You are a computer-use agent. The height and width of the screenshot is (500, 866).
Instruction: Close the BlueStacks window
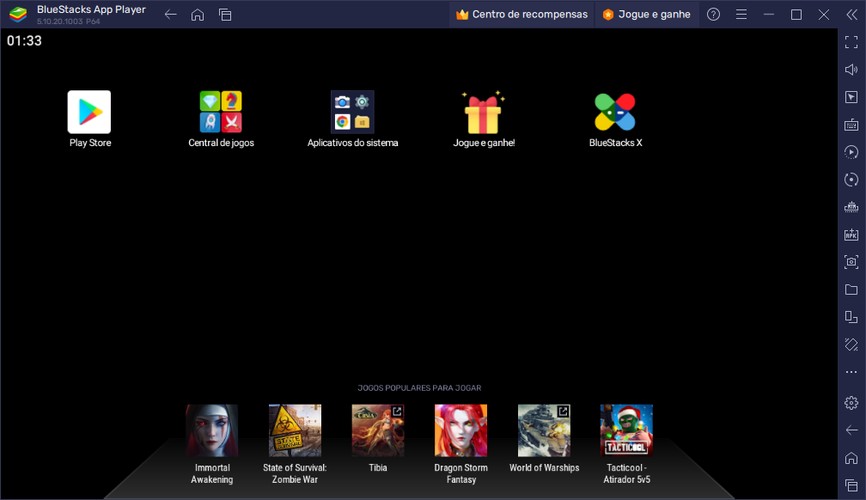[824, 14]
